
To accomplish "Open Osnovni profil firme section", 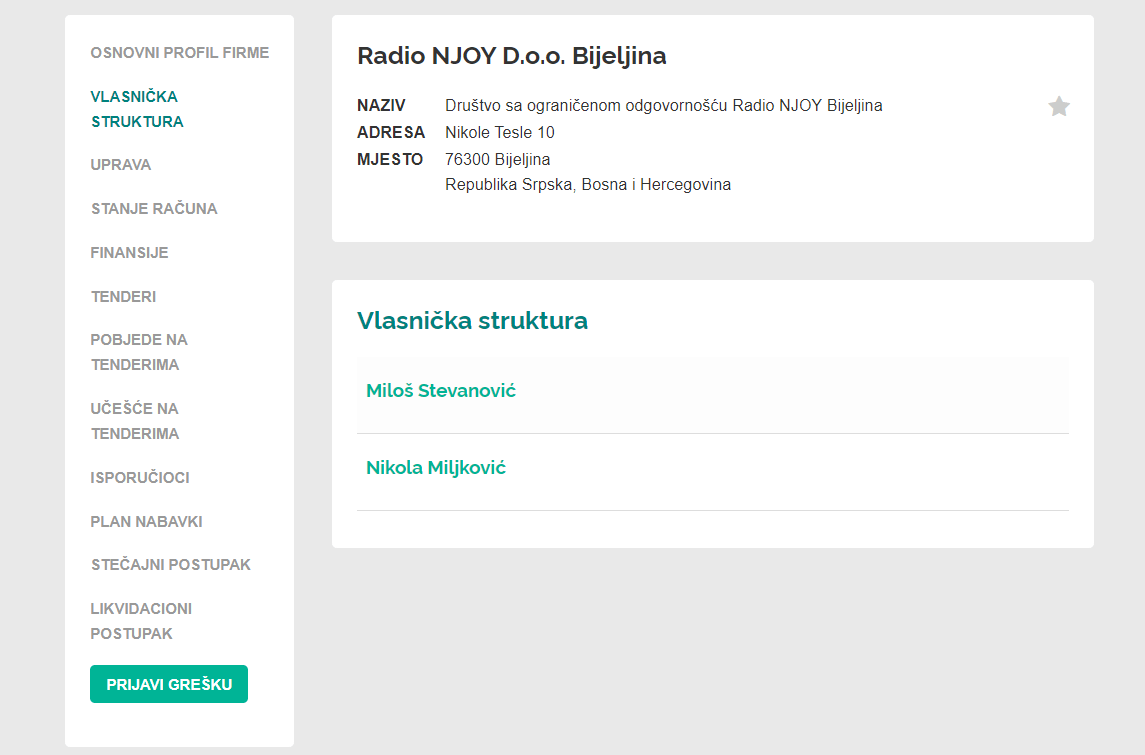I will click(180, 53).
